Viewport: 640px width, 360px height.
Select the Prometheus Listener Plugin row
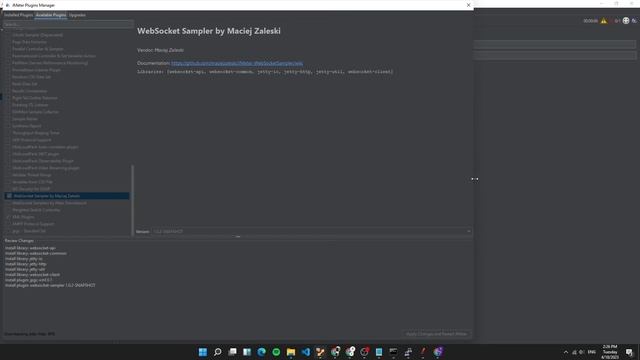click(67, 70)
